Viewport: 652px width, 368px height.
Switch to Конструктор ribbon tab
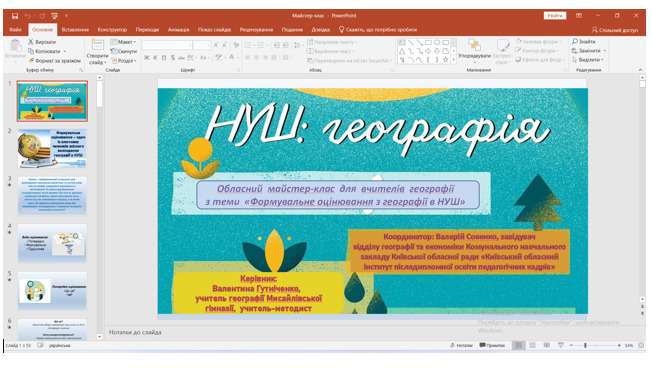tap(112, 30)
